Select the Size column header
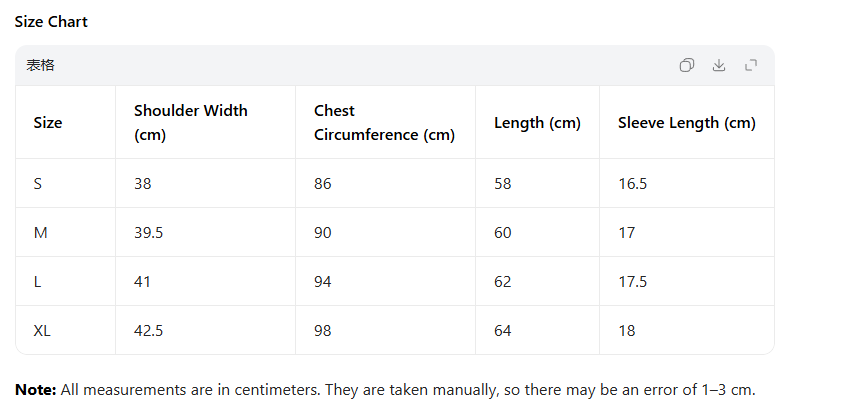The width and height of the screenshot is (841, 418). point(48,123)
